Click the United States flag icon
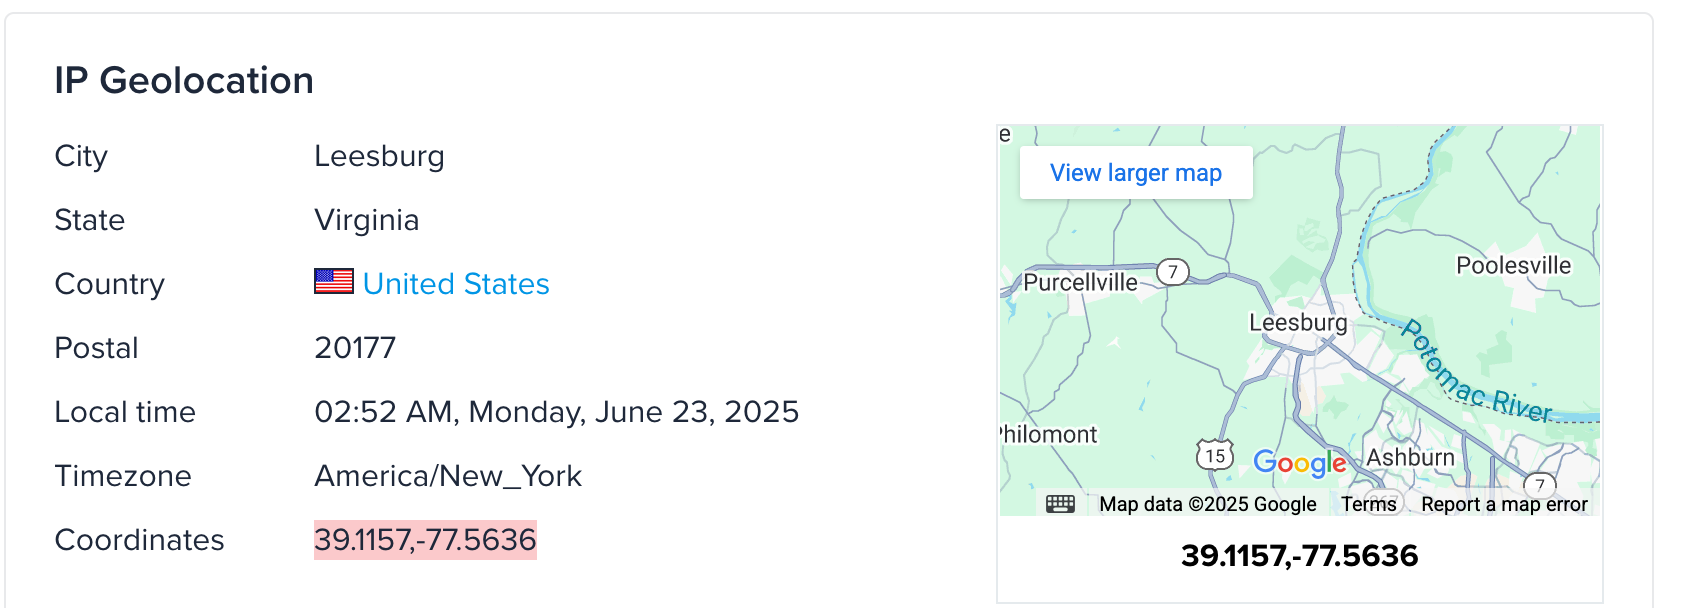Image resolution: width=1682 pixels, height=608 pixels. pos(333,281)
